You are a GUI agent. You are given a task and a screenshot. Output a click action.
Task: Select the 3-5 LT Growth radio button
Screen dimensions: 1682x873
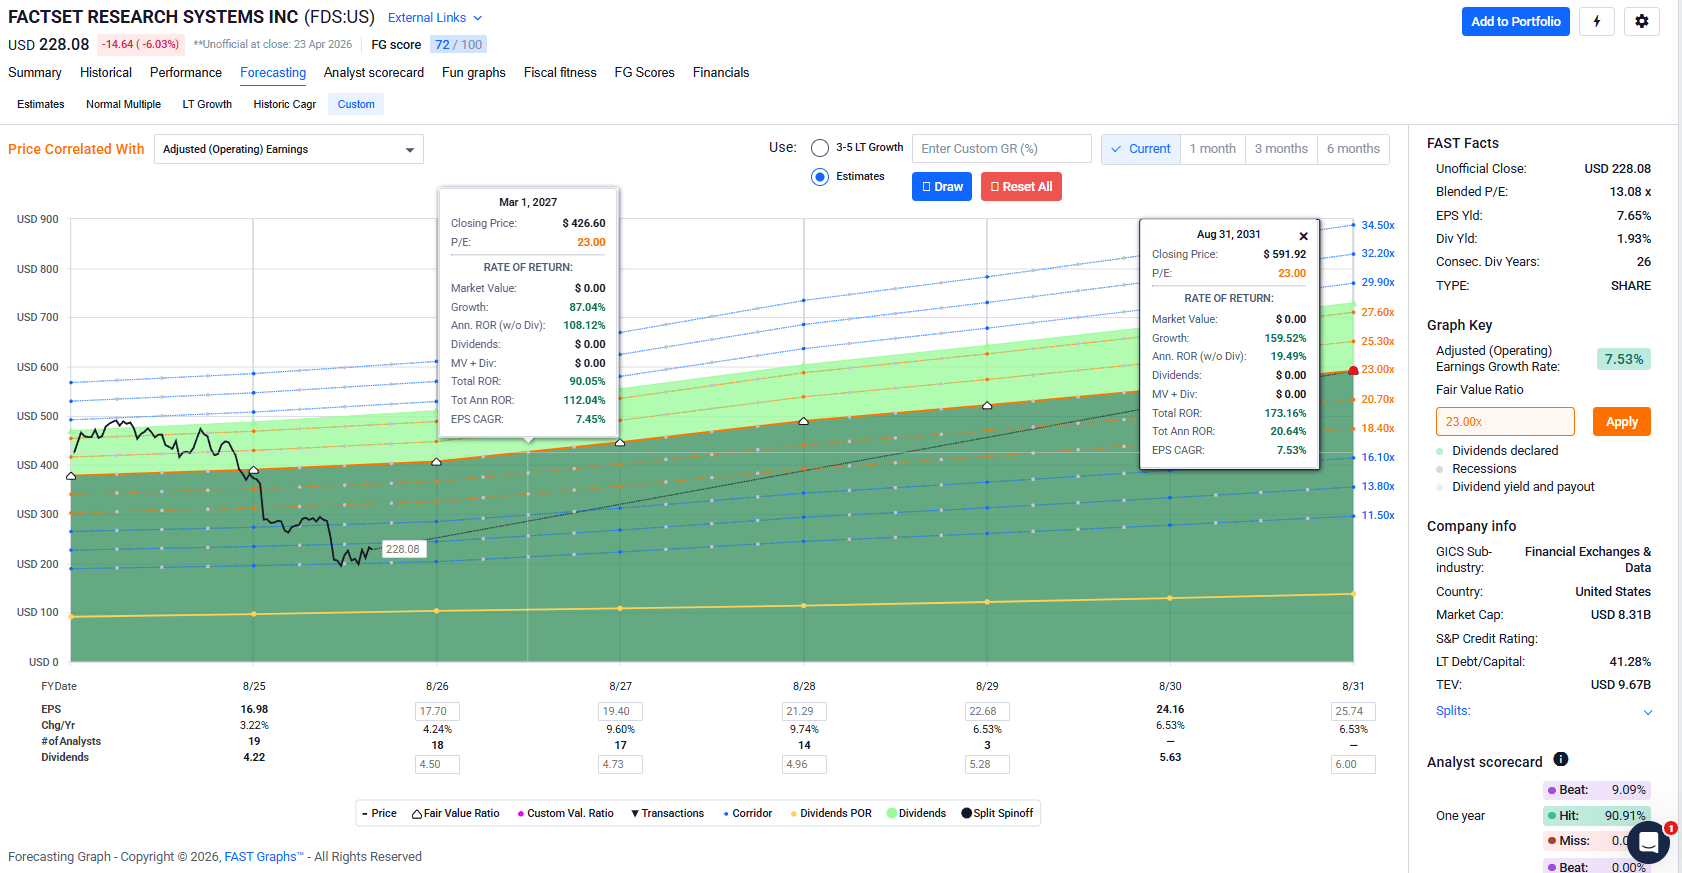coord(820,148)
